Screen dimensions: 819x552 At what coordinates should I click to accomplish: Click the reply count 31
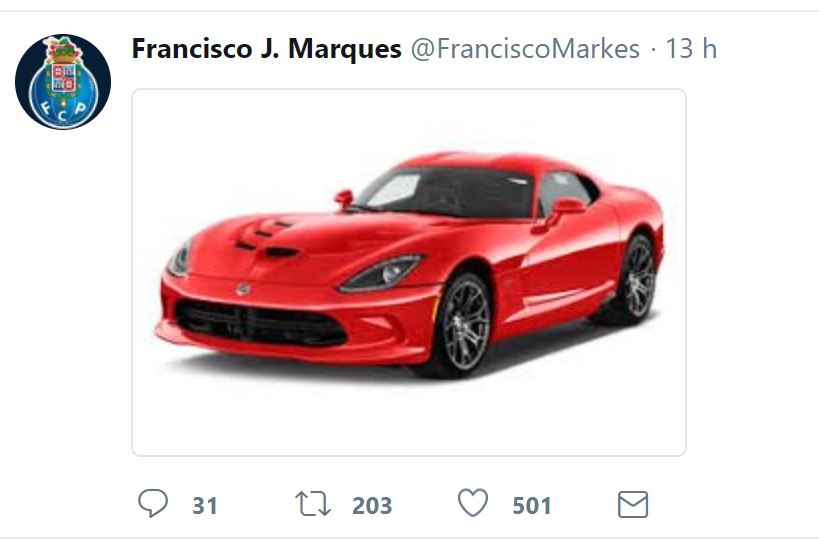click(x=204, y=505)
